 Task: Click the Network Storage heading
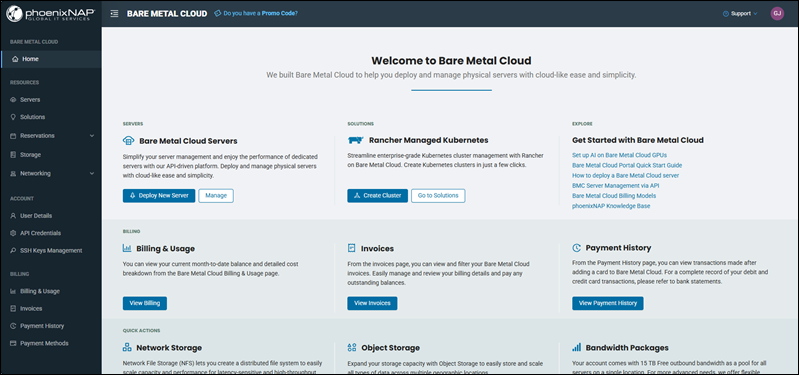click(x=169, y=348)
